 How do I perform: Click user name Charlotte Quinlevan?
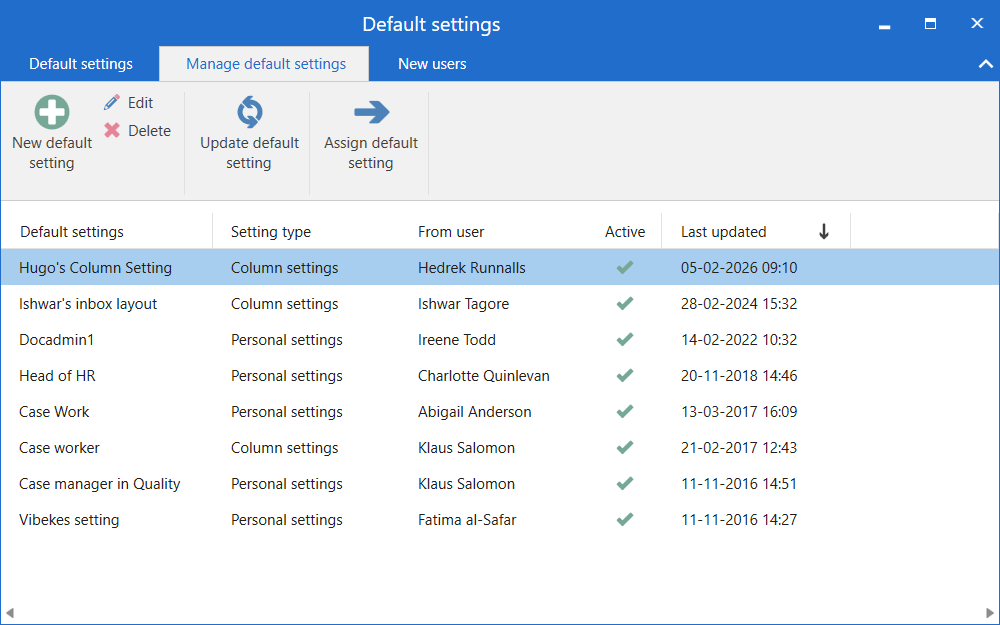point(484,376)
